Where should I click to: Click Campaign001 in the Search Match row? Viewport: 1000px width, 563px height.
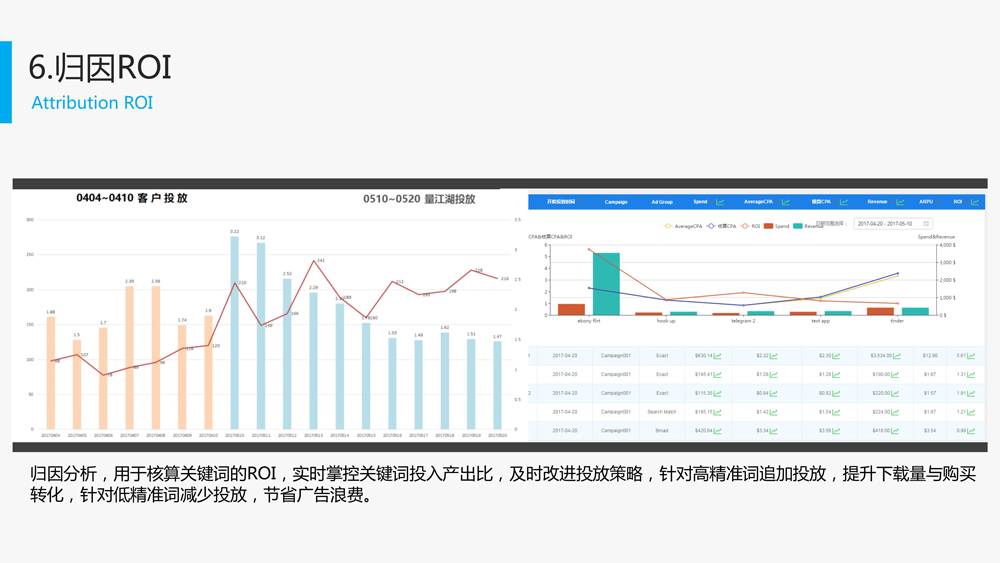pyautogui.click(x=616, y=412)
